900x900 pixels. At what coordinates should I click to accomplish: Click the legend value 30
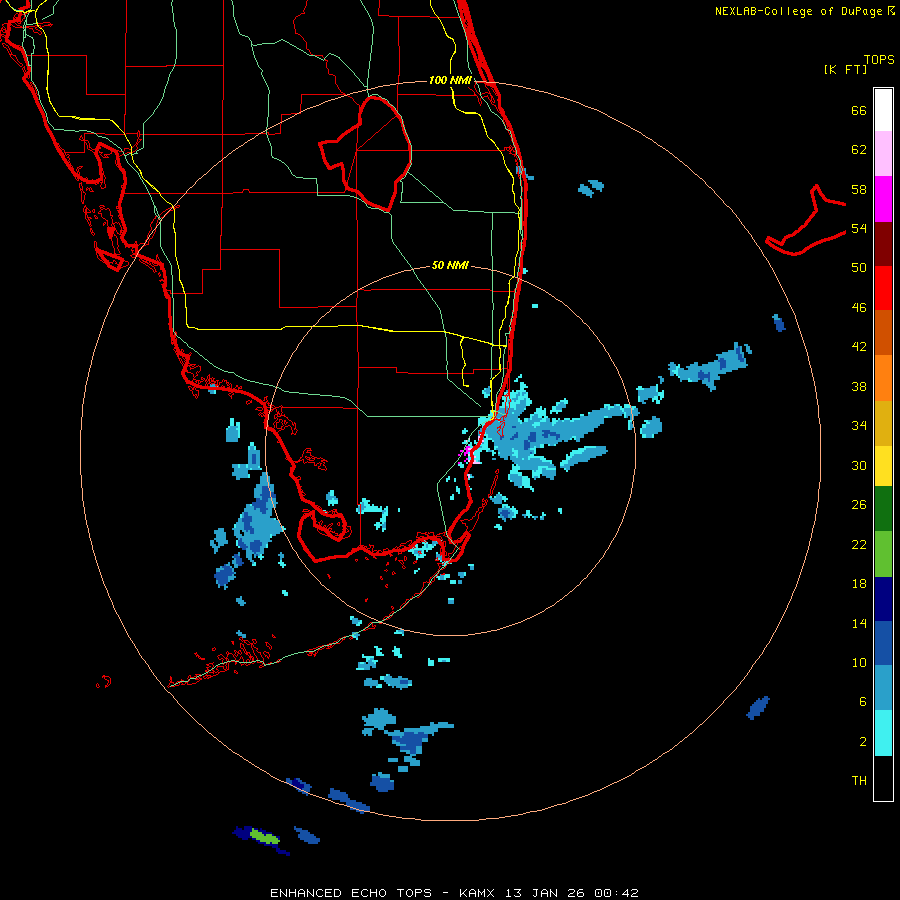coord(859,465)
